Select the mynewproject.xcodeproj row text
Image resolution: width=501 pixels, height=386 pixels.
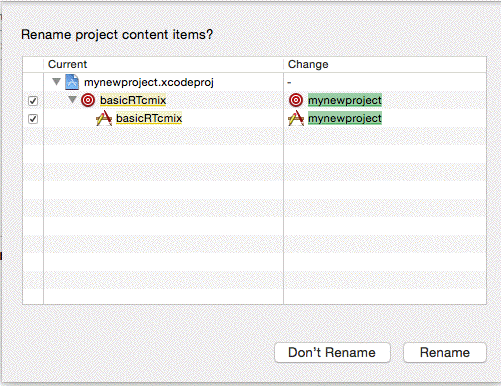coord(149,82)
